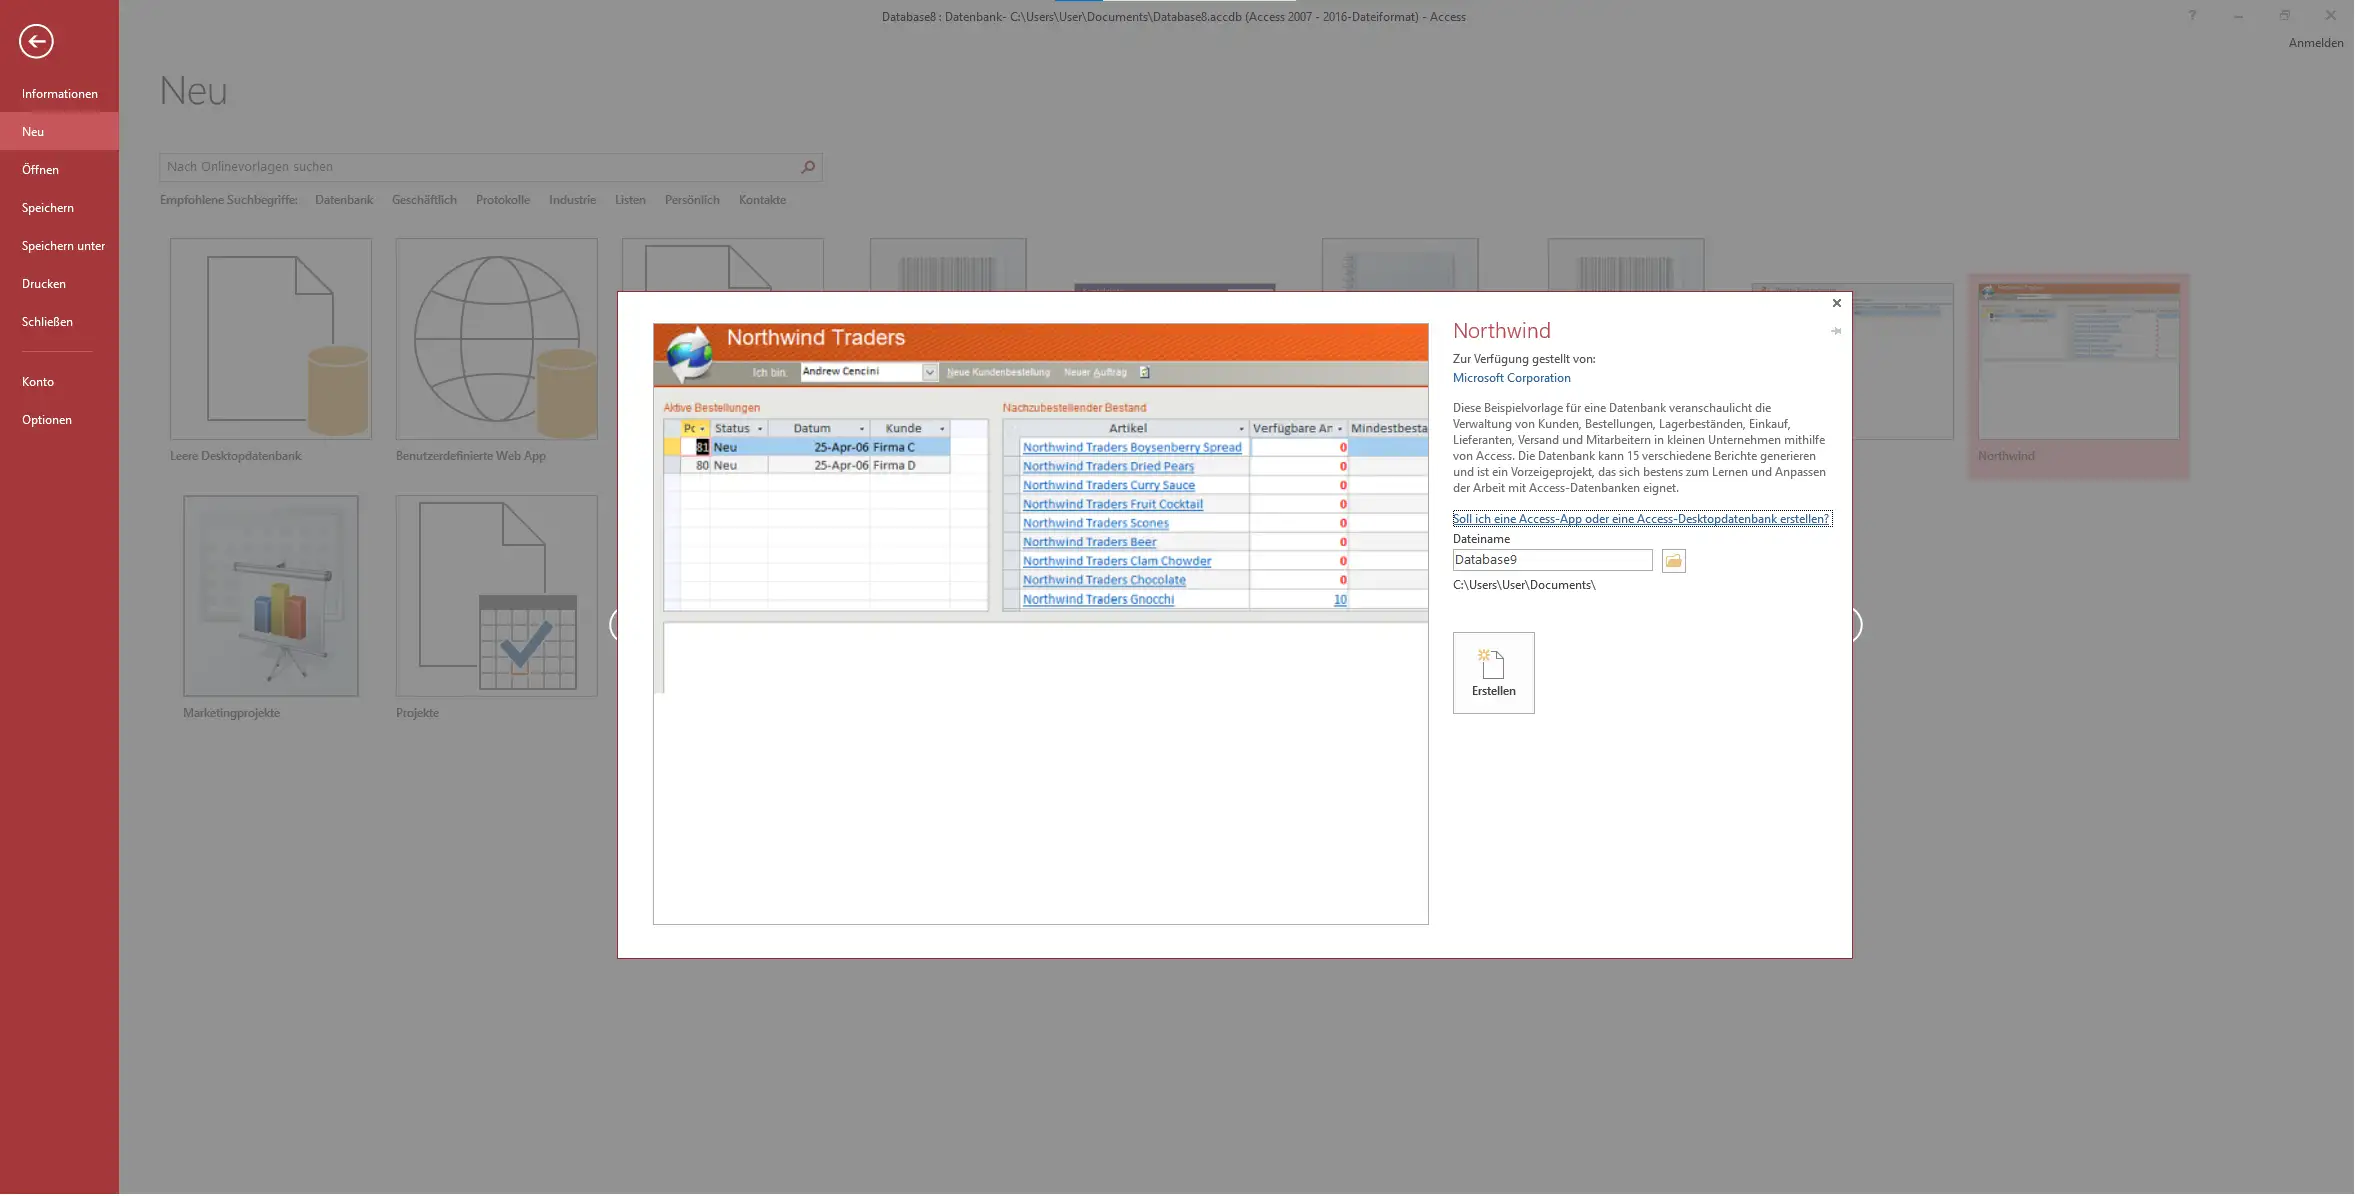
Task: Close the Northwind preview dialog
Action: (1836, 303)
